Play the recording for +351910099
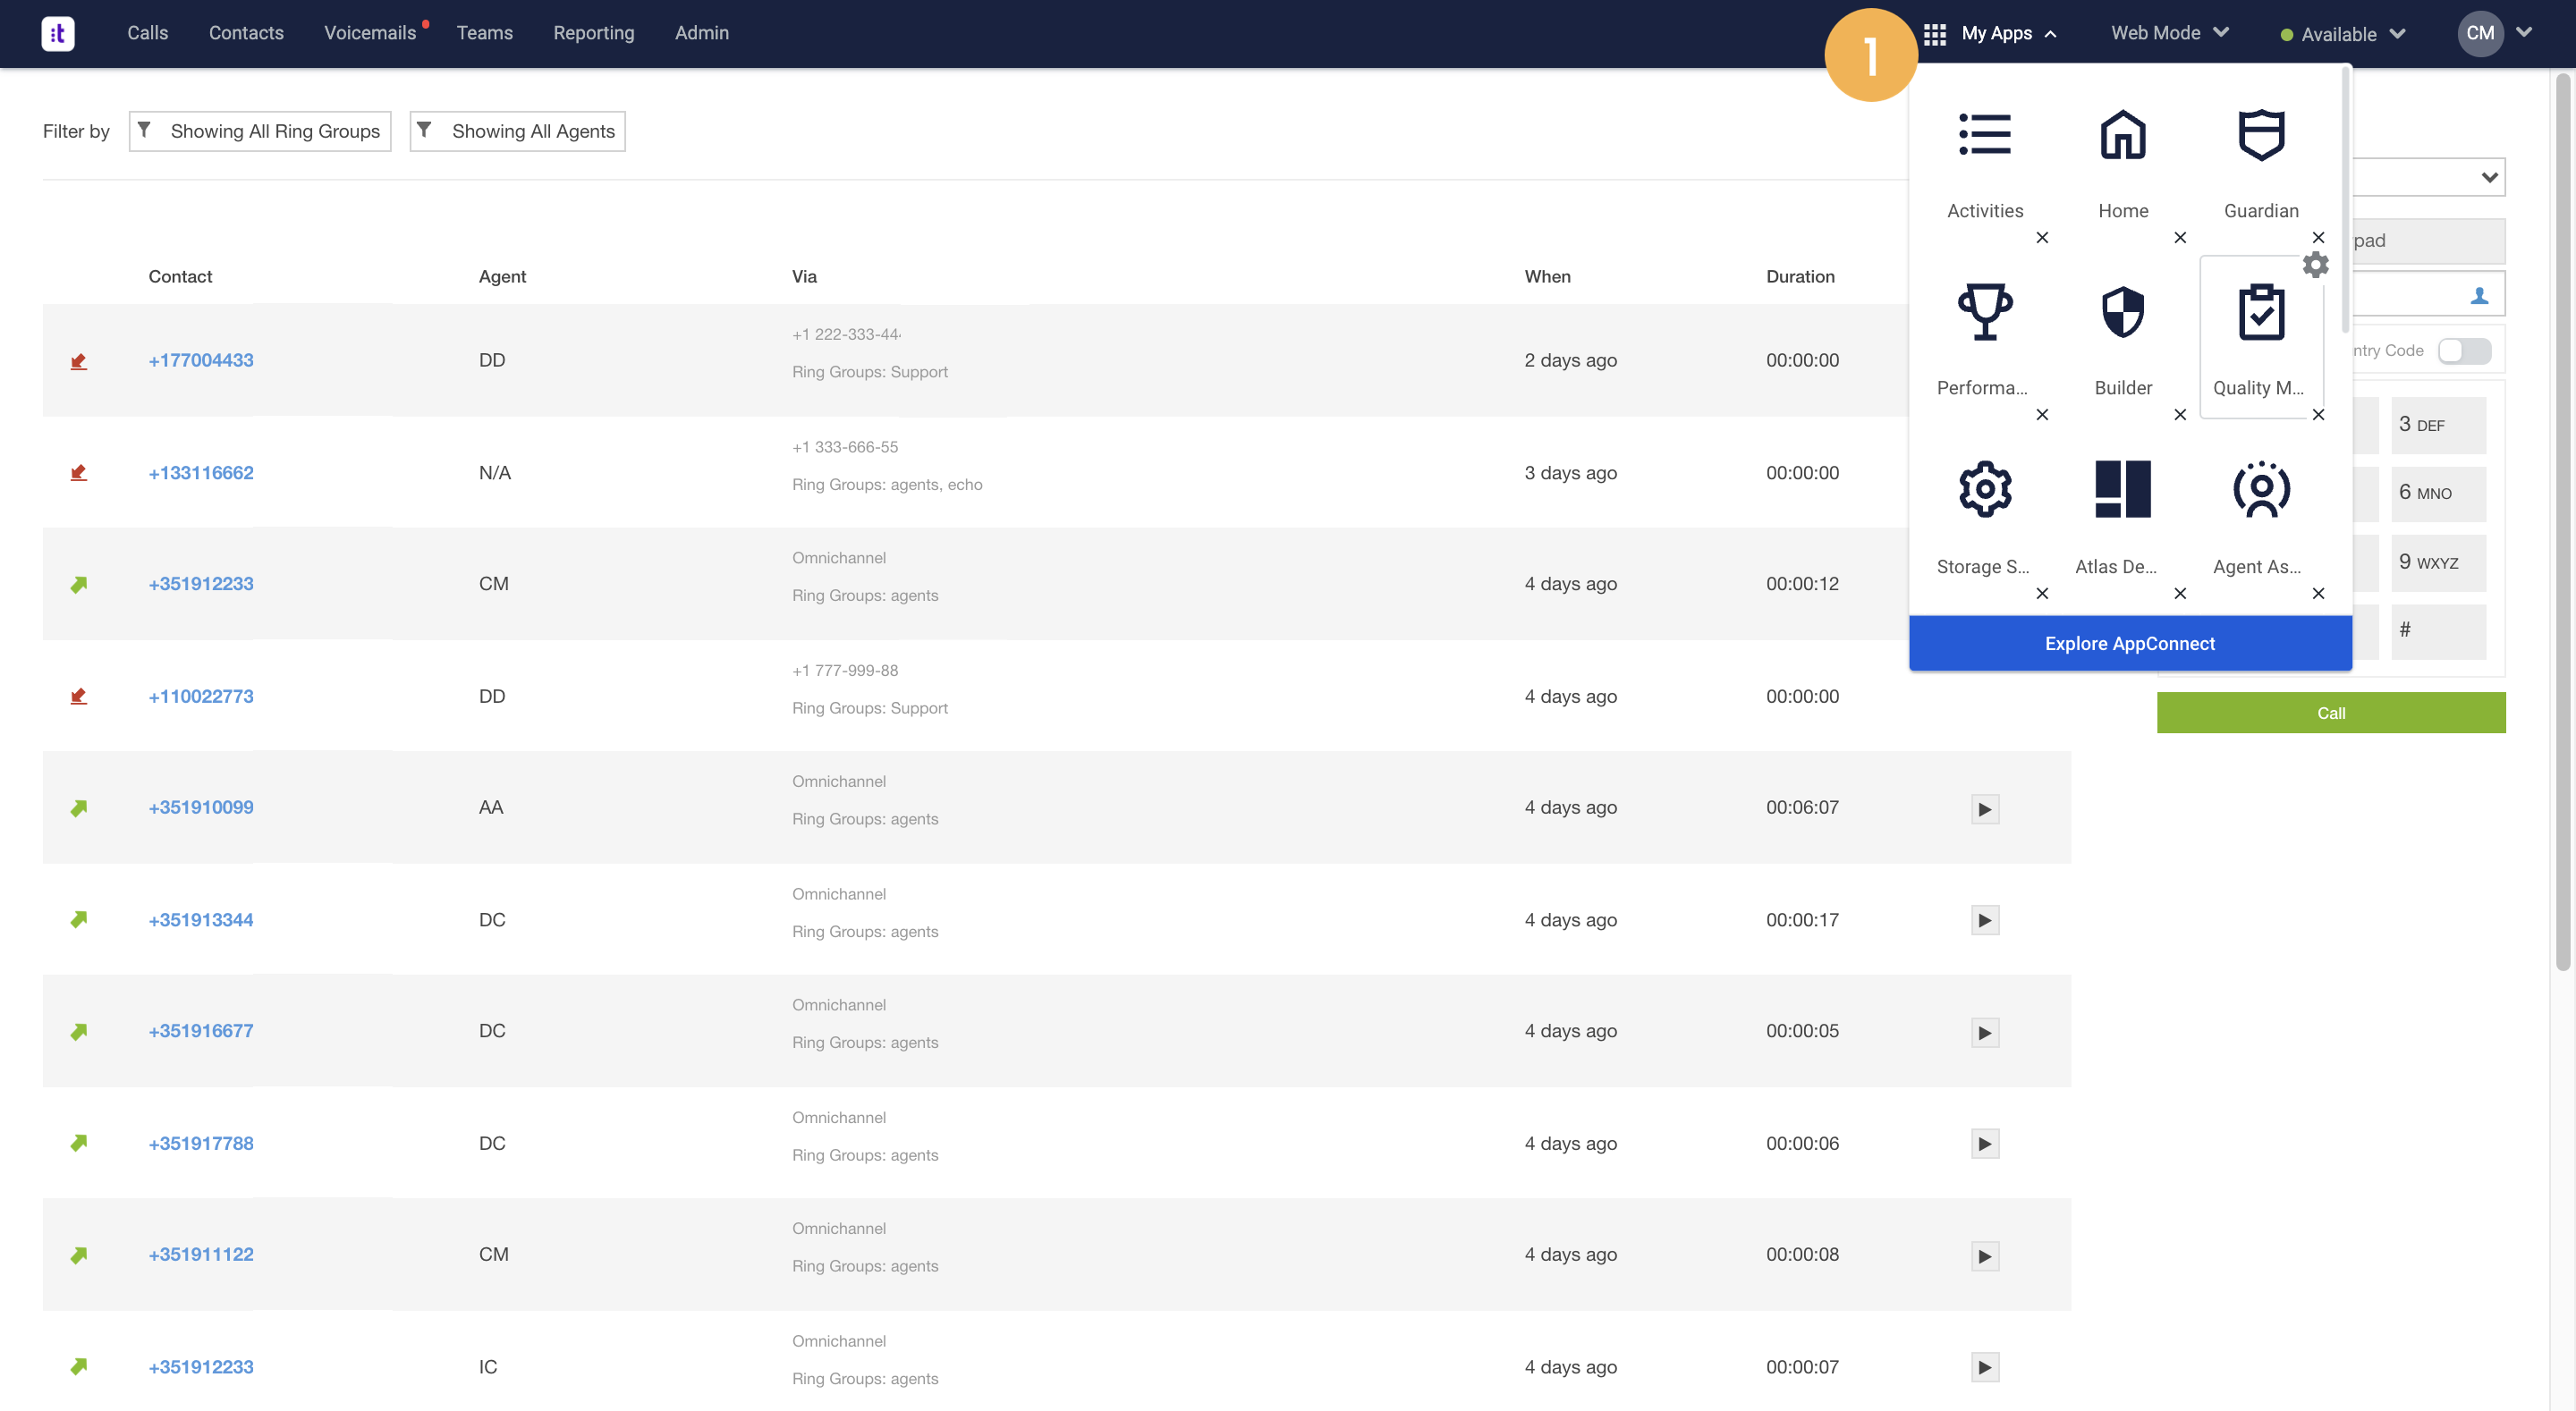This screenshot has height=1411, width=2576. click(x=1984, y=808)
